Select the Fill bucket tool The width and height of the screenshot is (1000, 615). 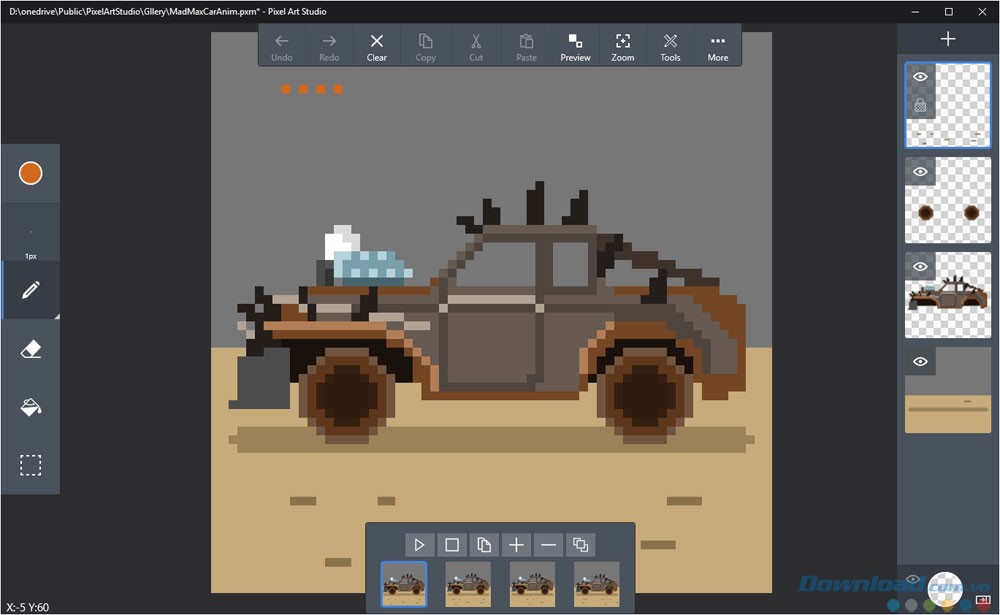(x=30, y=407)
